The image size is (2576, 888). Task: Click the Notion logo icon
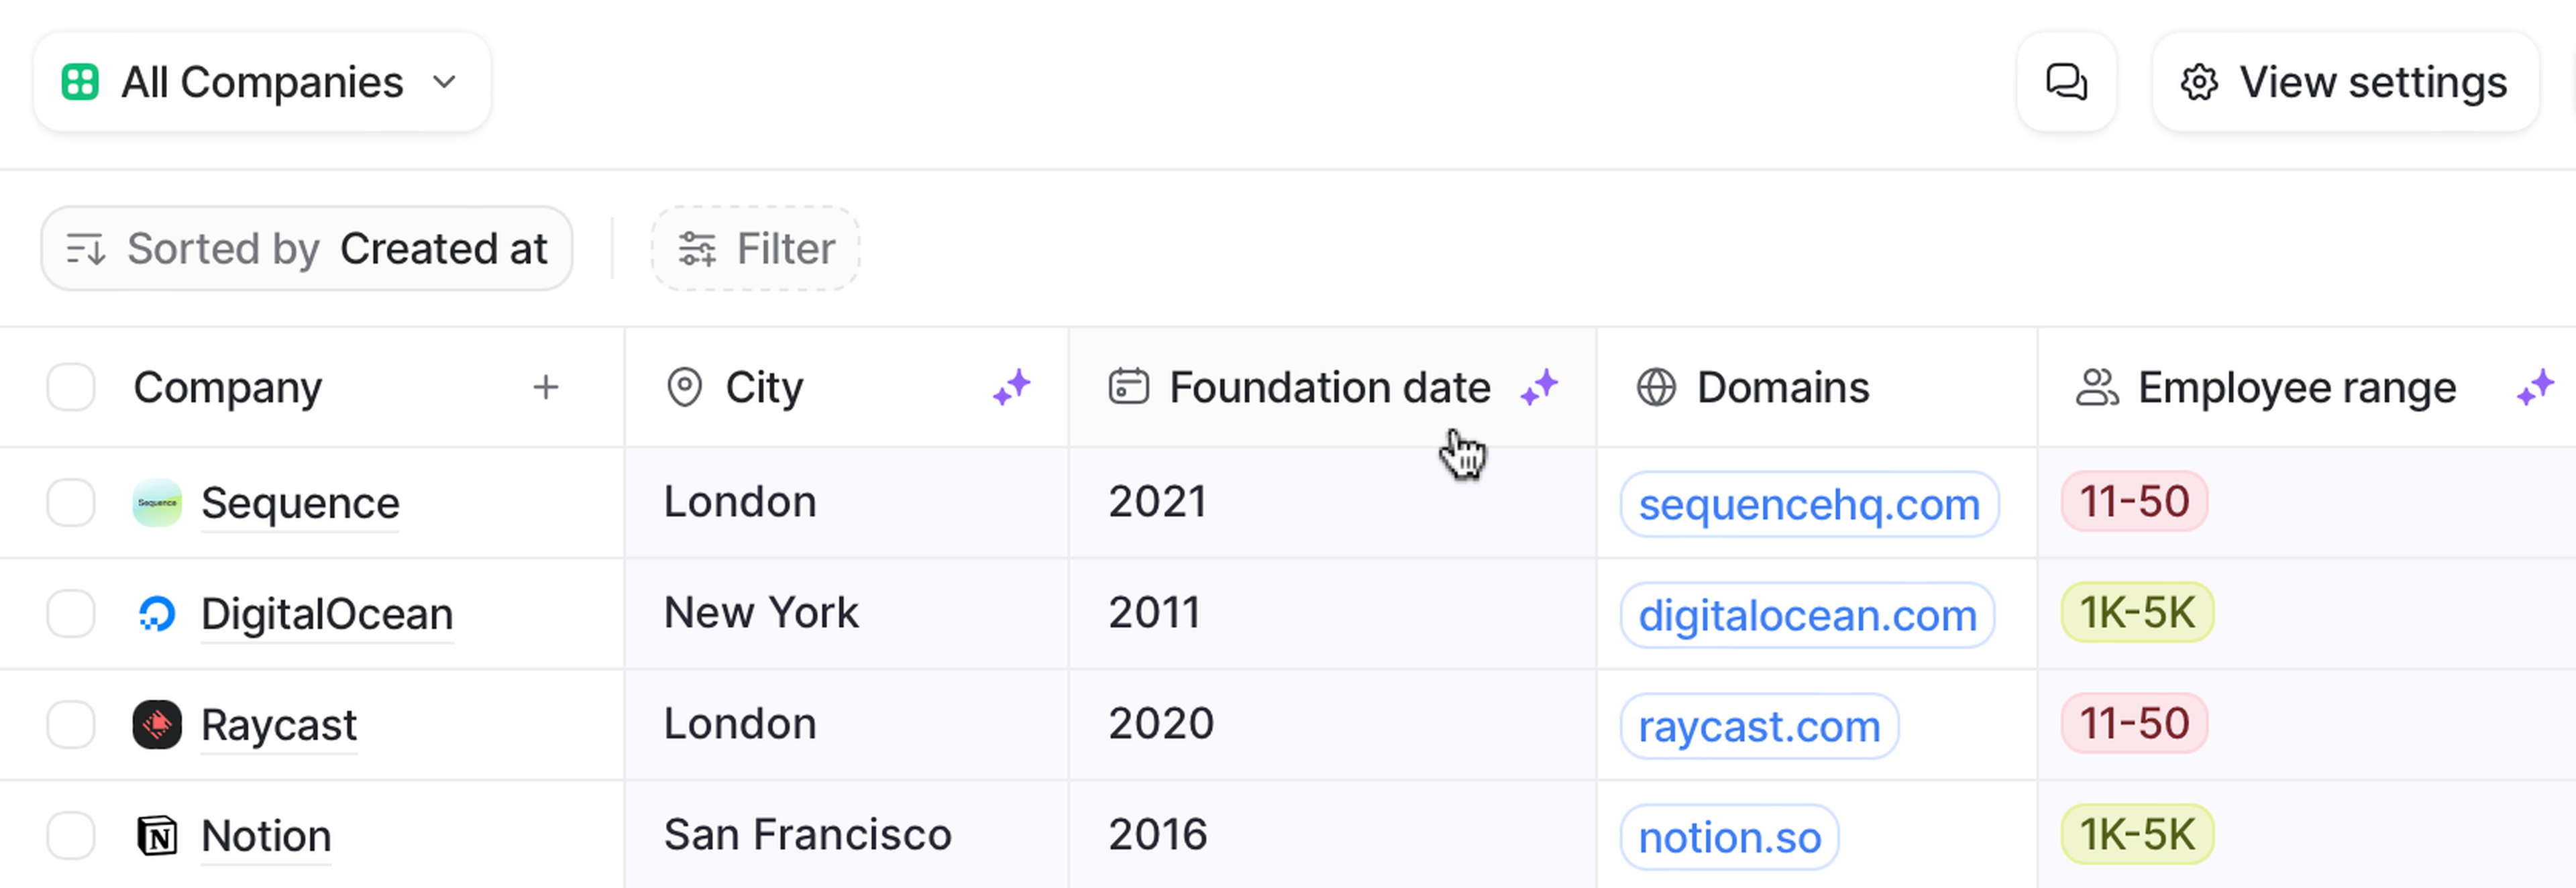pyautogui.click(x=157, y=835)
